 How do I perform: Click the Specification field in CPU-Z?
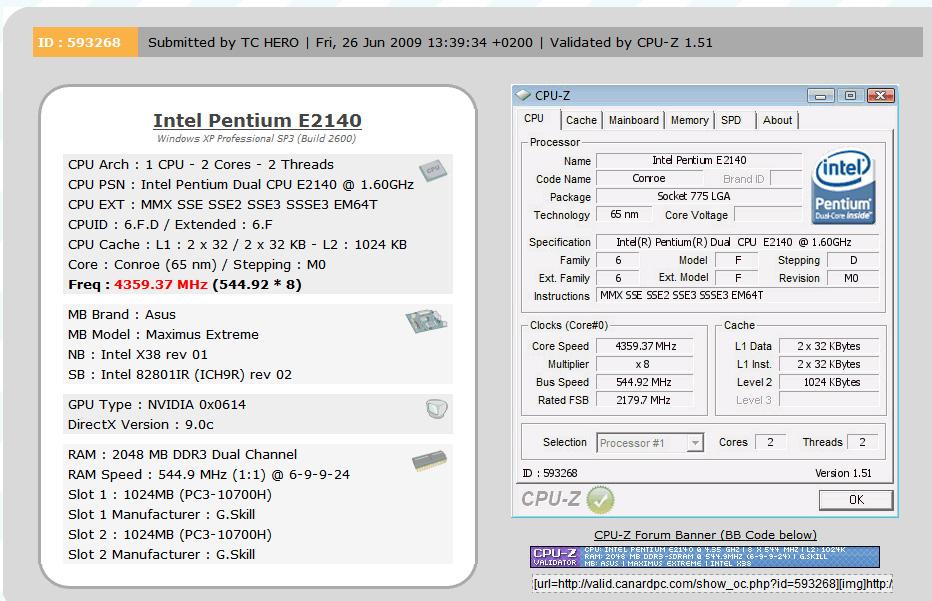(x=737, y=243)
